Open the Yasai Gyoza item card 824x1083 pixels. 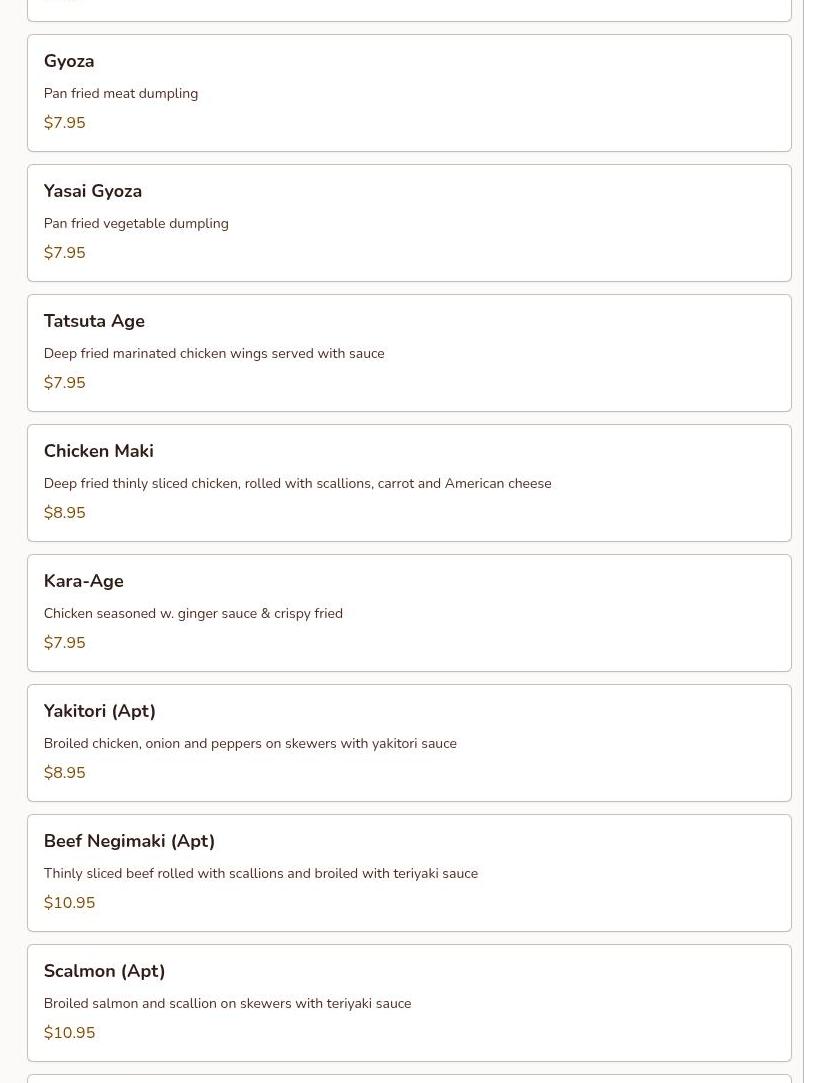tap(409, 223)
